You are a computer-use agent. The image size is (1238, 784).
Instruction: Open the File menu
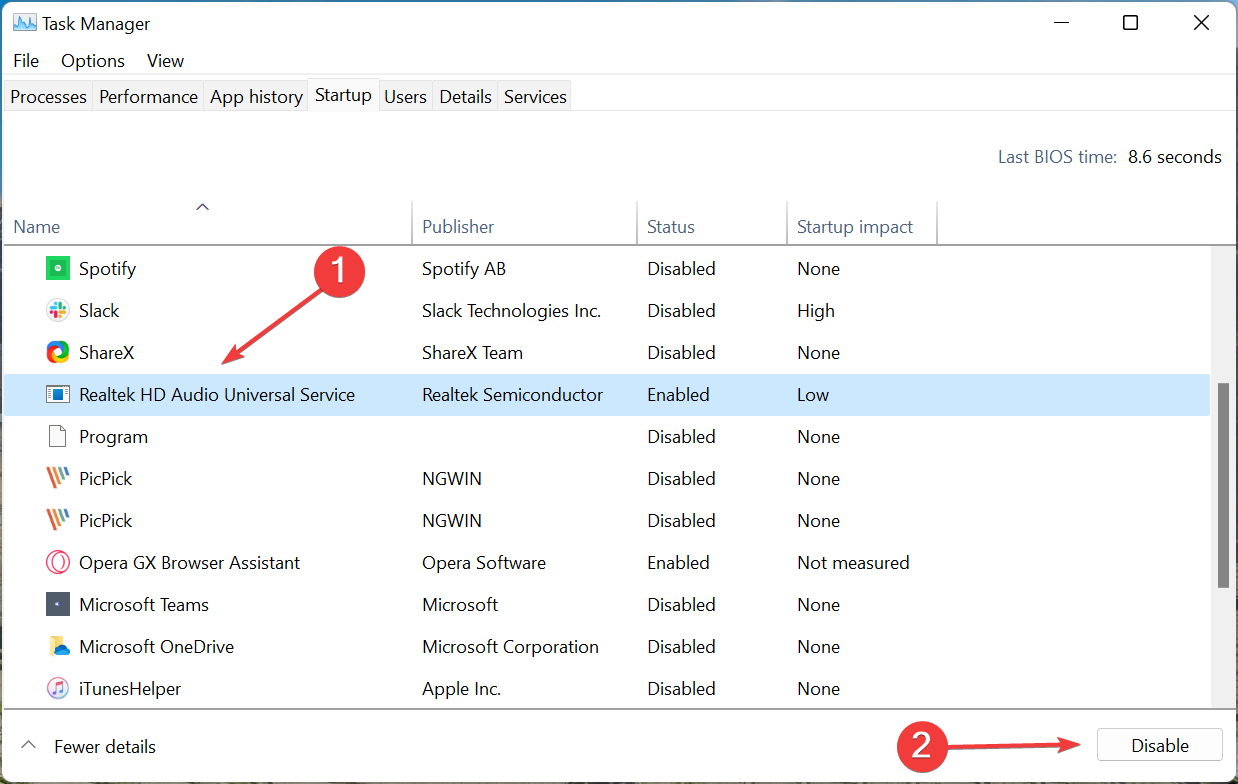[x=26, y=61]
